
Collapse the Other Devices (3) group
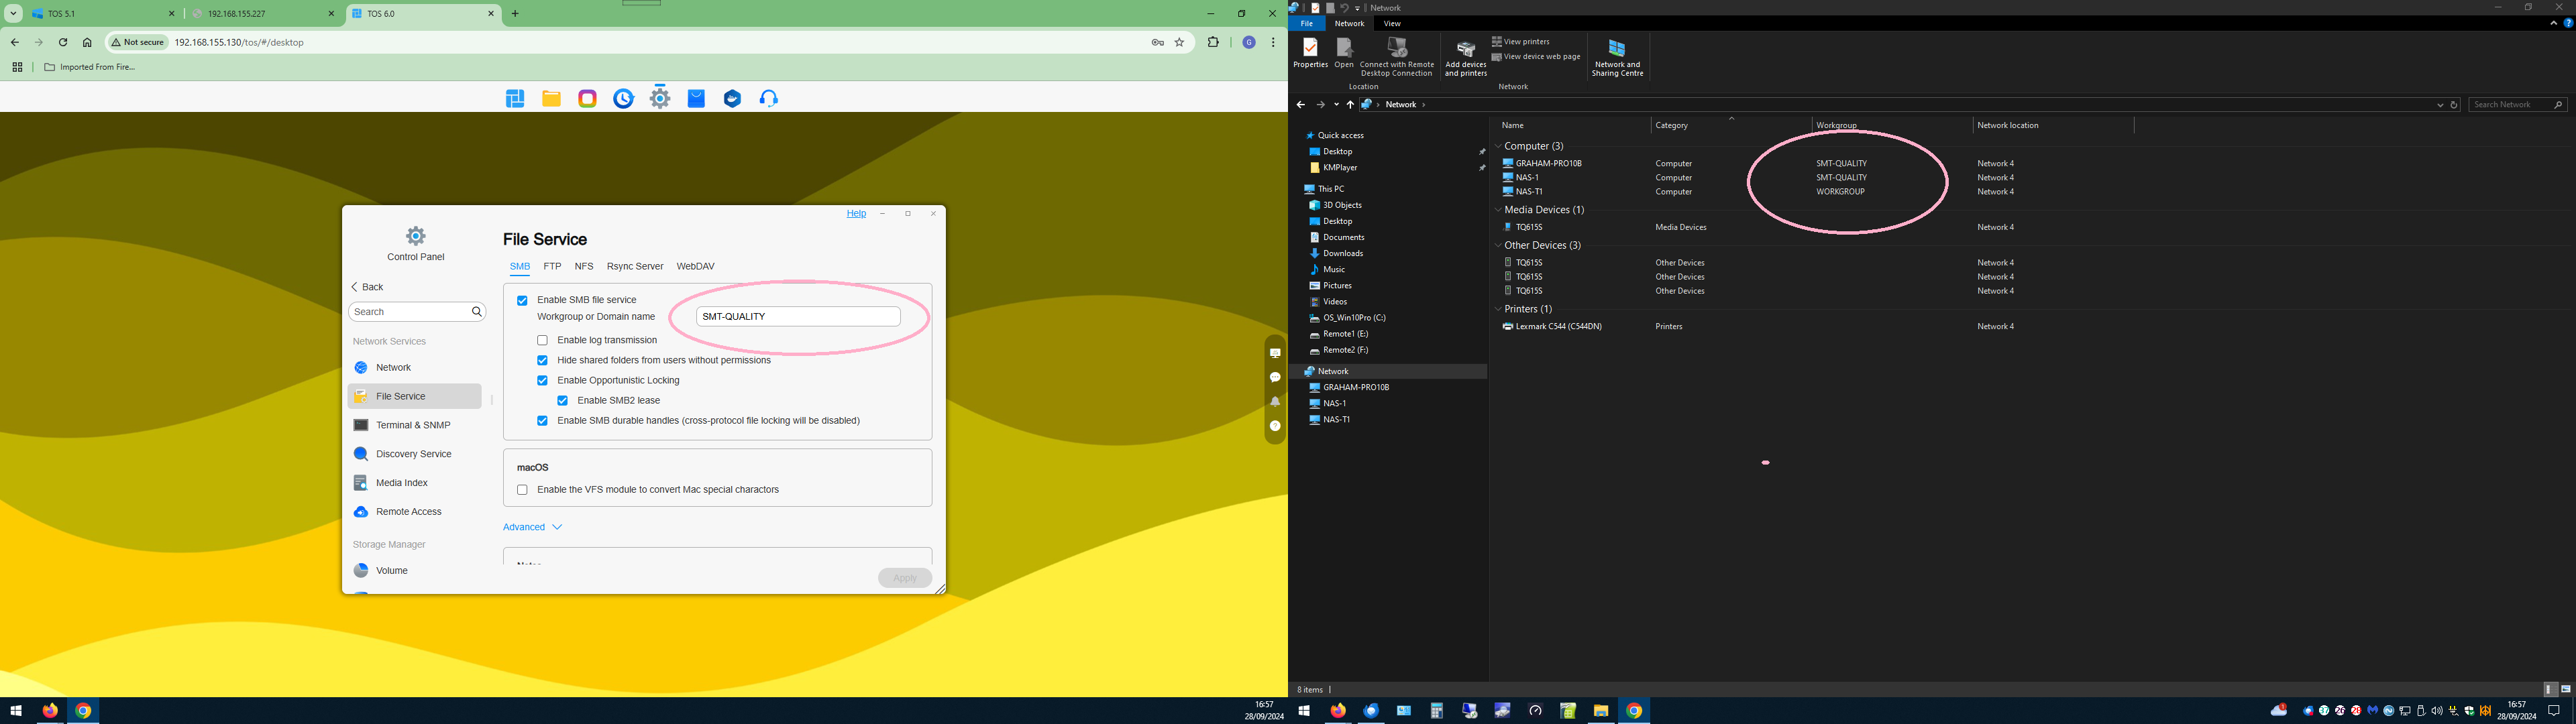click(1498, 246)
